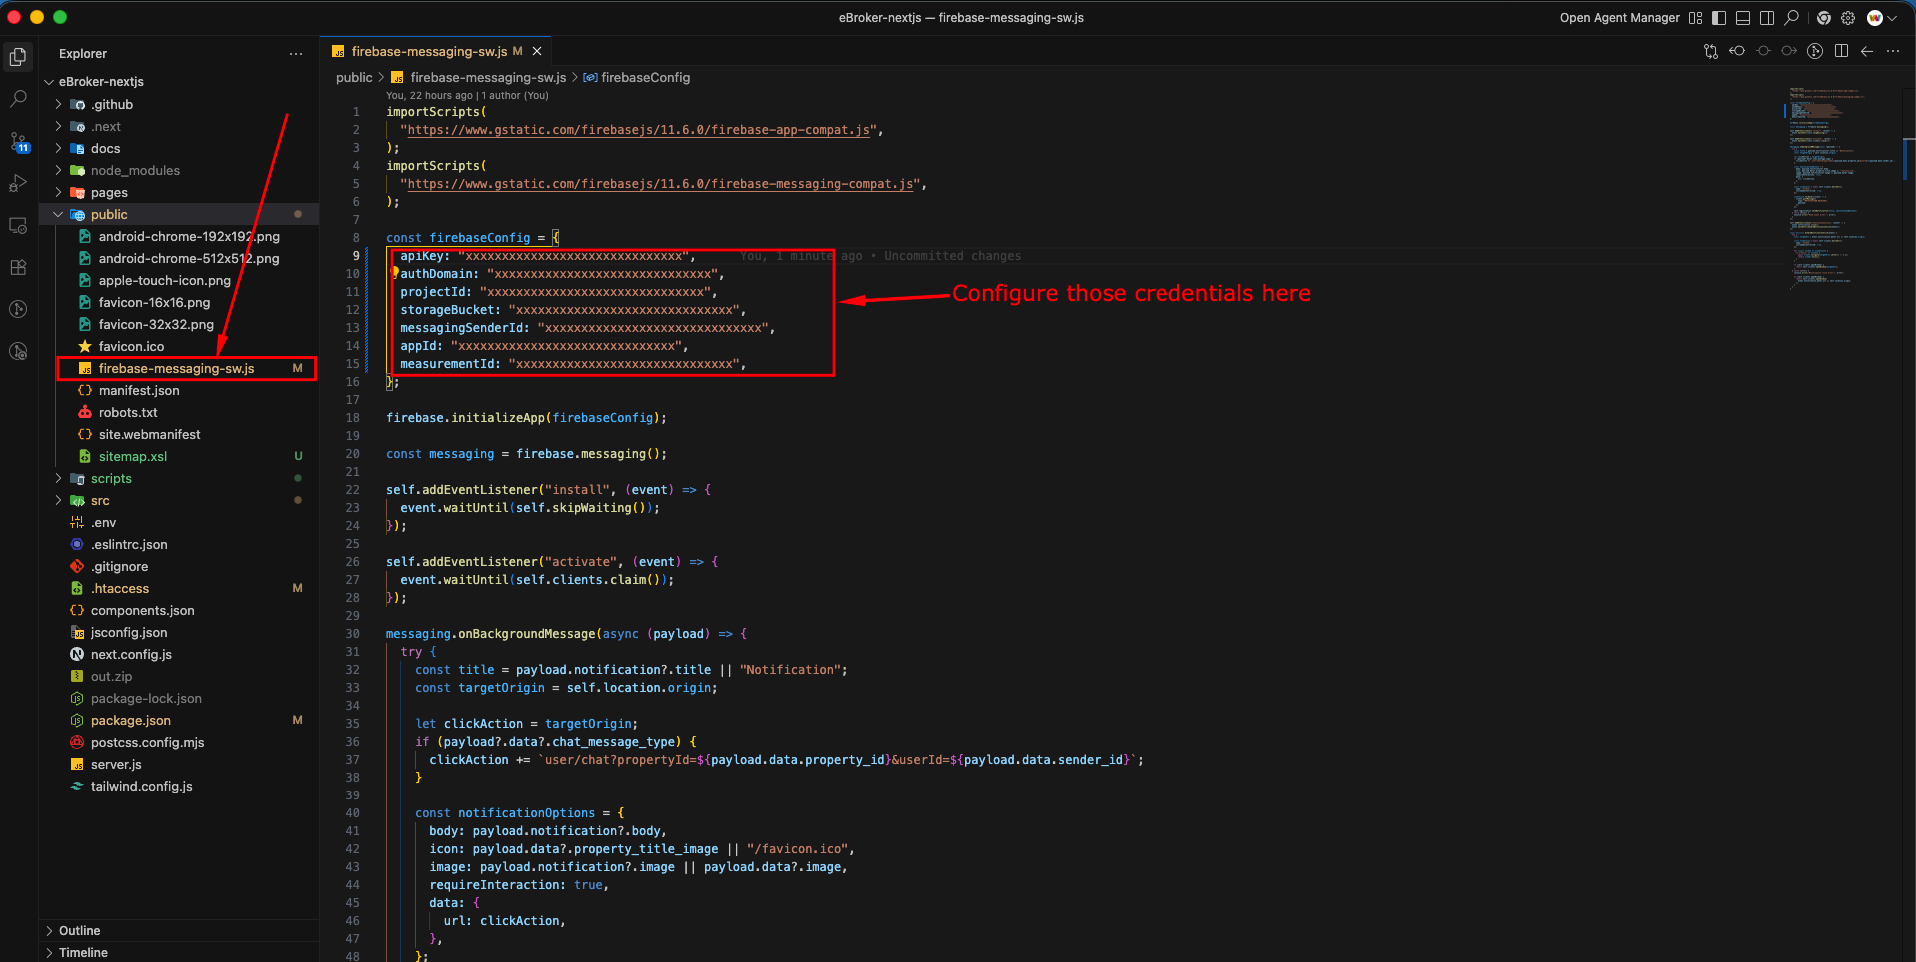Screen dimensions: 1916x962
Task: Open tailwind.config.js file
Action: click(x=142, y=786)
